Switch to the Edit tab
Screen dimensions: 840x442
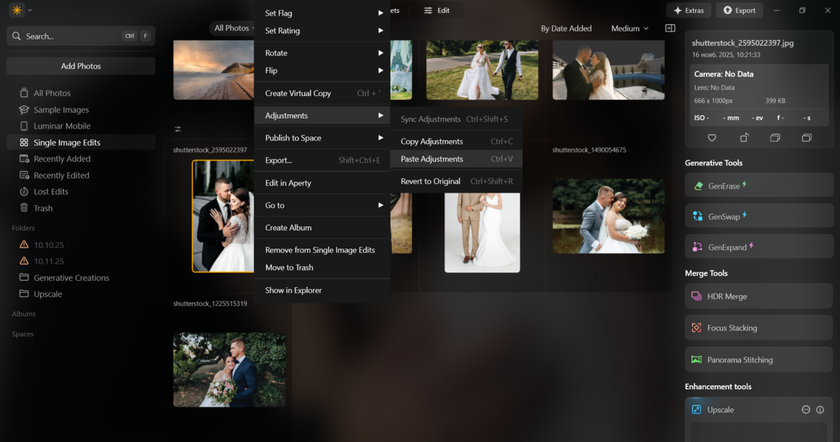tap(437, 10)
